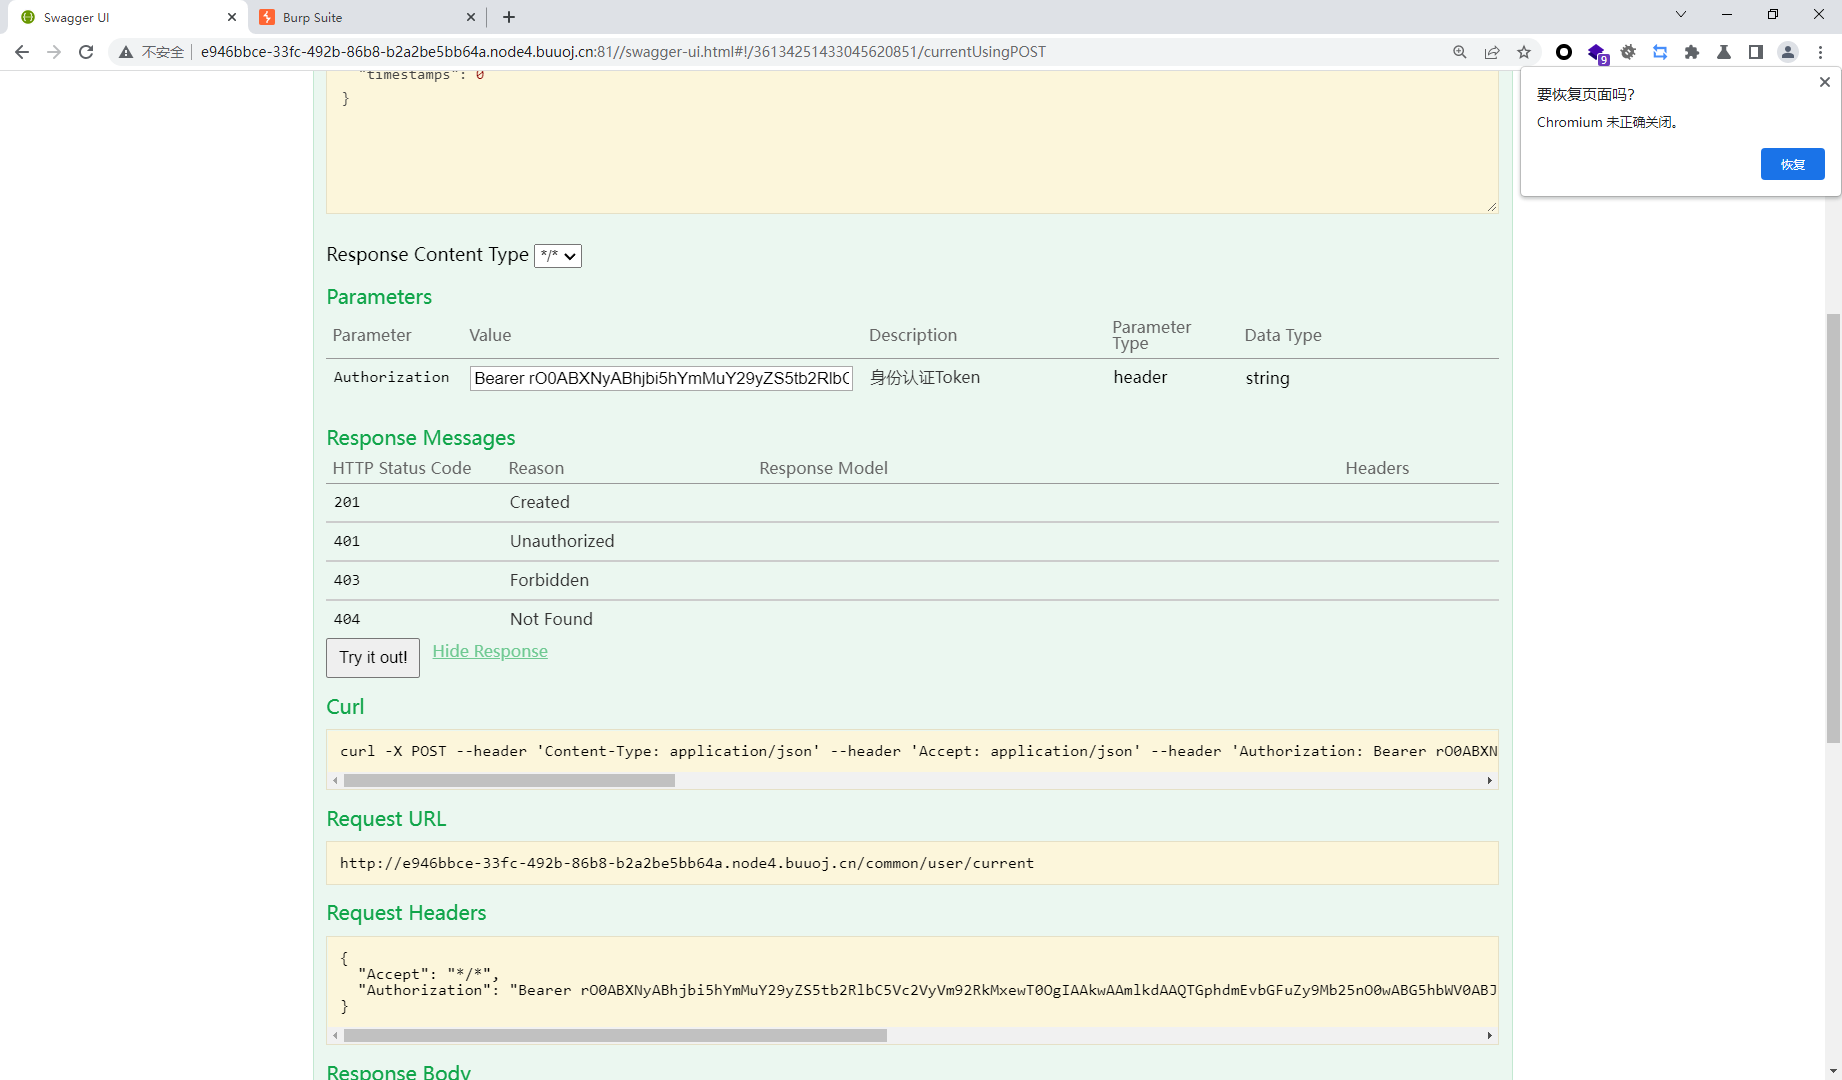Open the zoom magnifier icon in address bar
This screenshot has height=1080, width=1842.
(1460, 52)
